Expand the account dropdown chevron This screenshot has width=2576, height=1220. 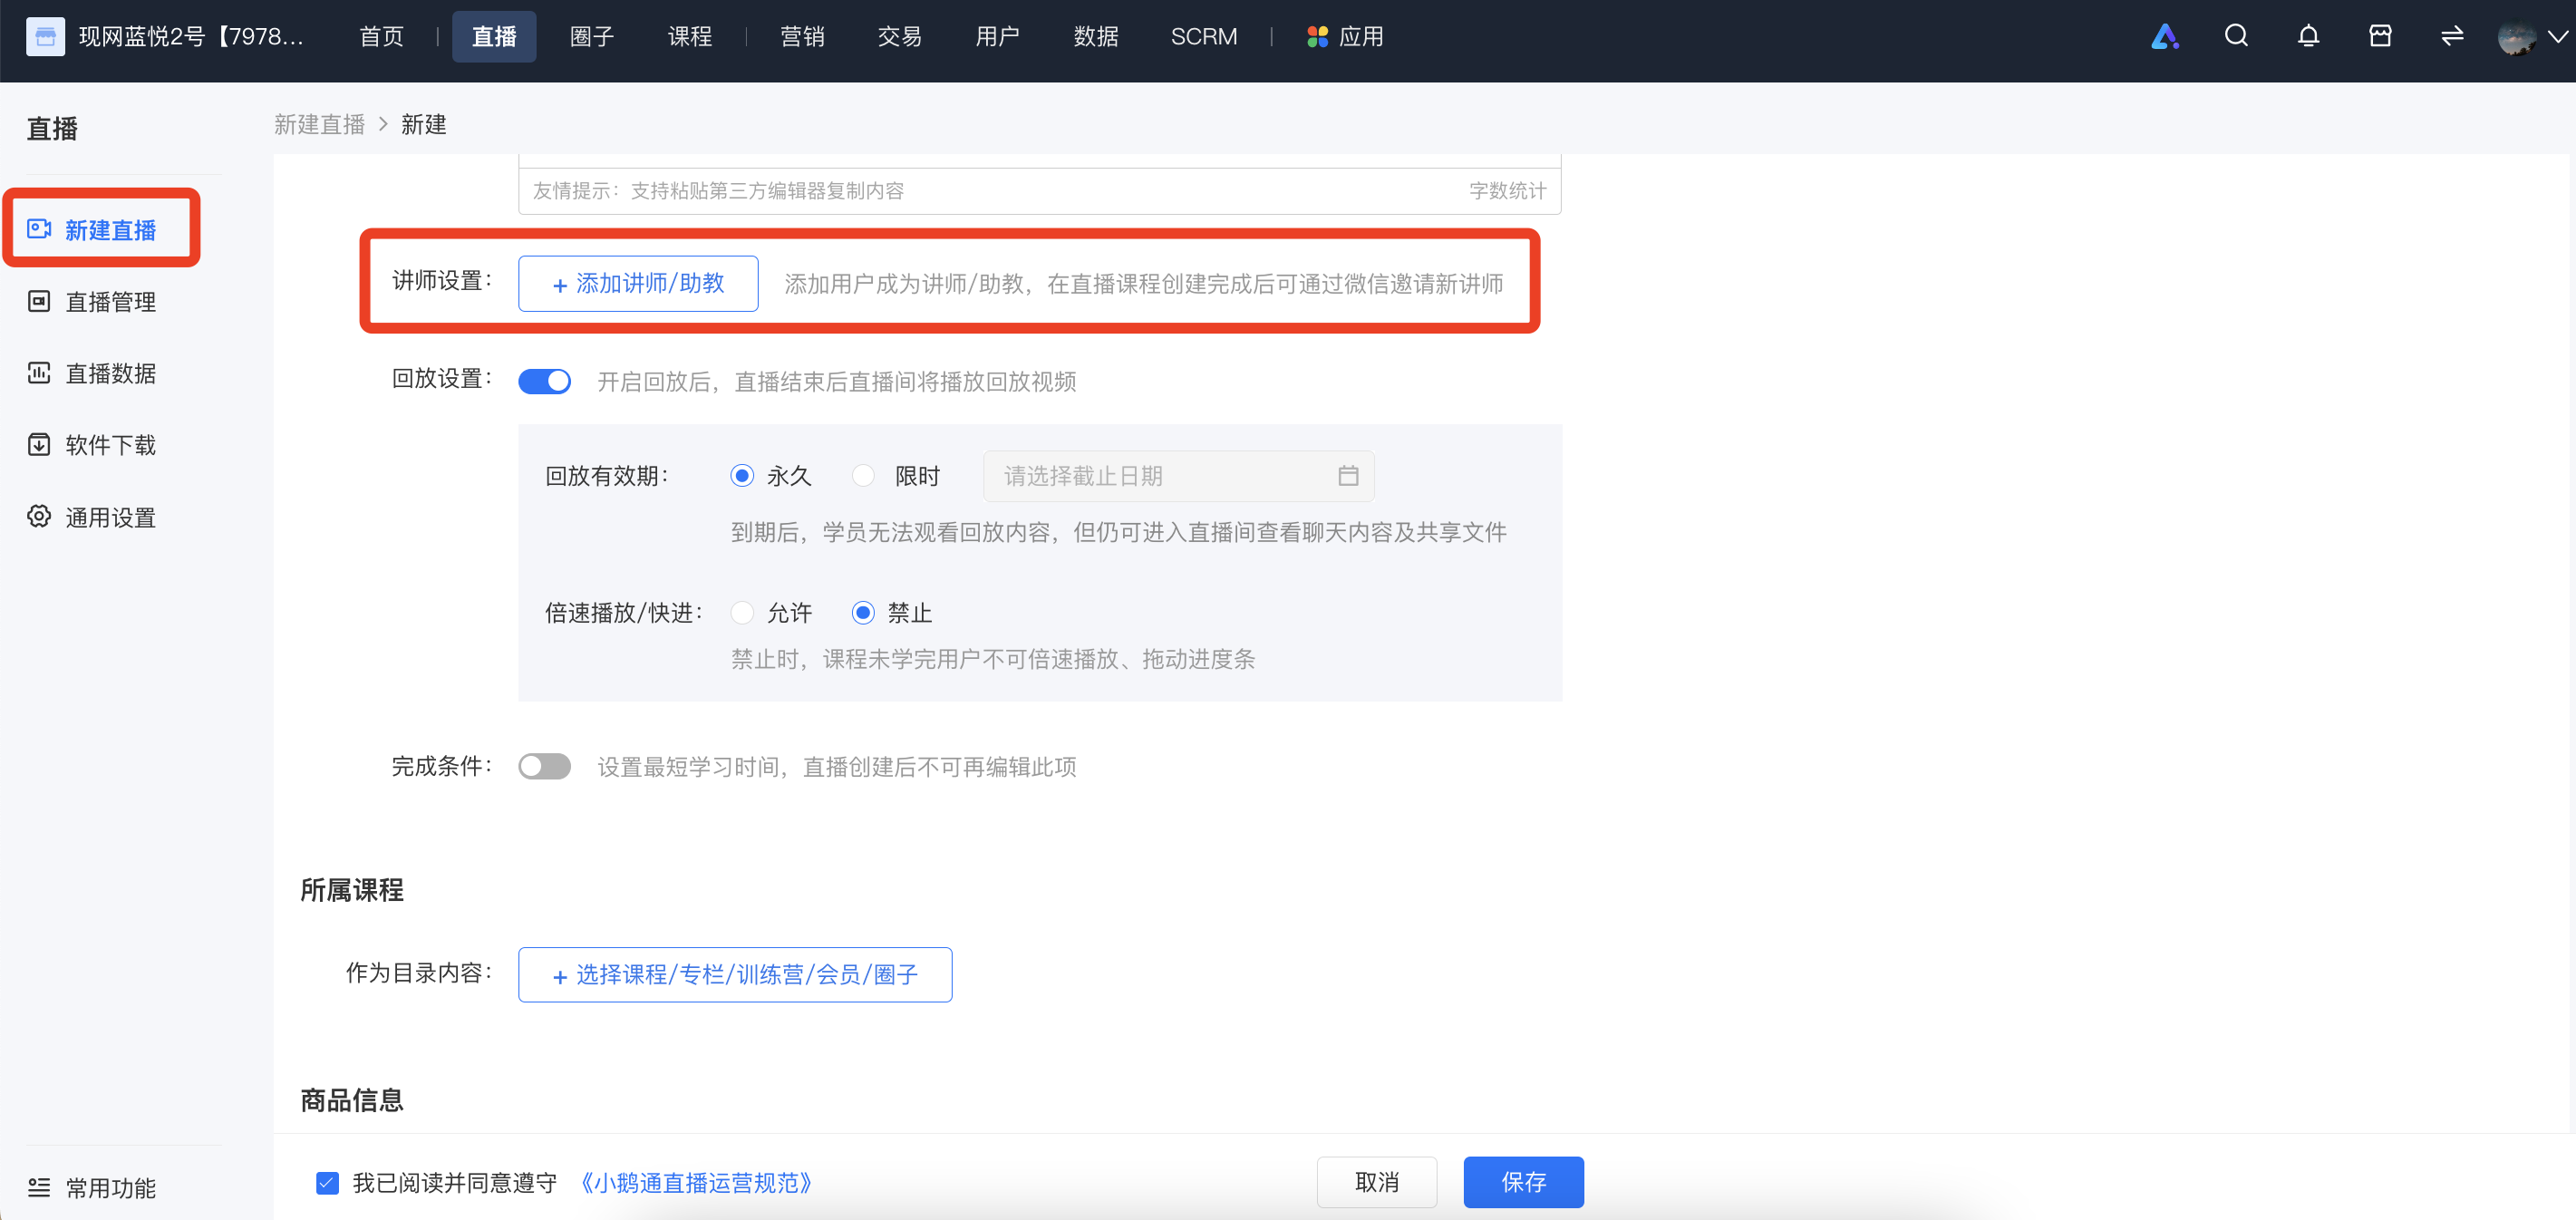tap(2557, 37)
